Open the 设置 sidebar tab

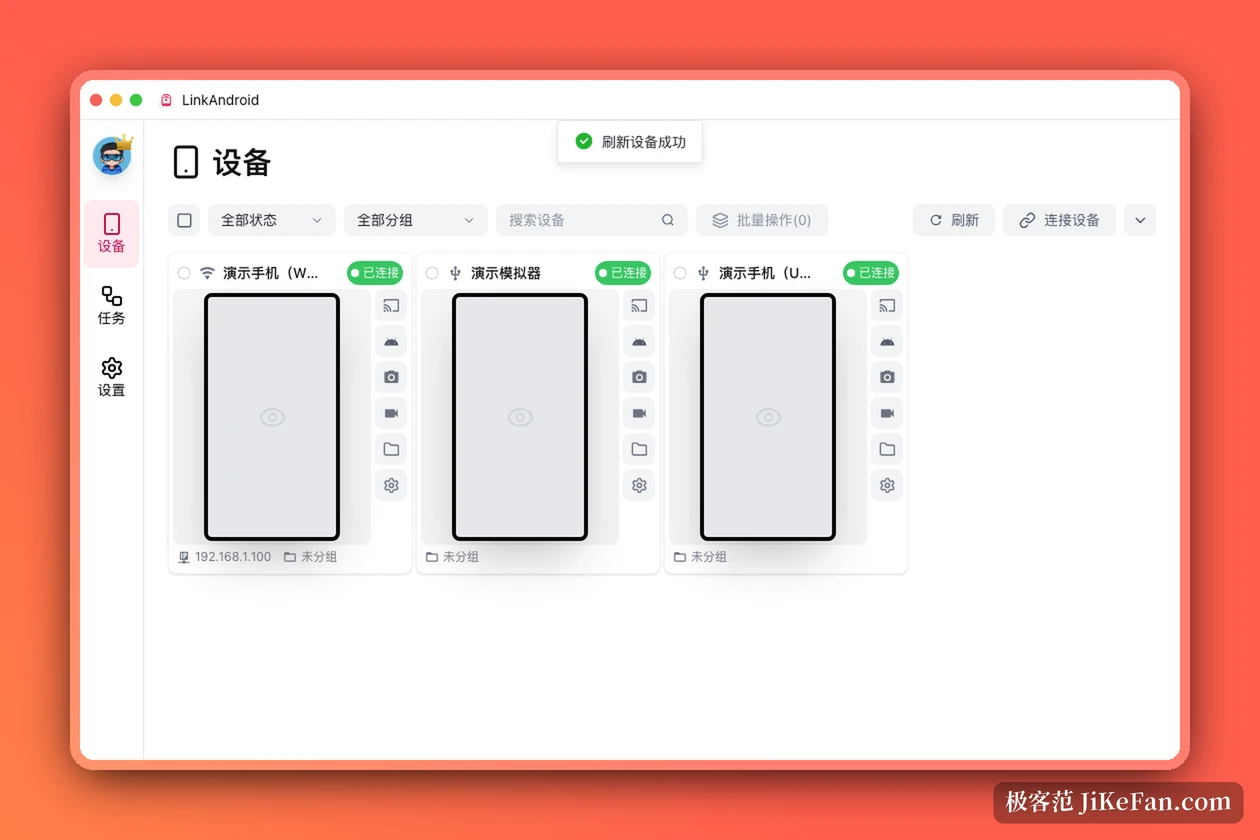click(x=112, y=378)
